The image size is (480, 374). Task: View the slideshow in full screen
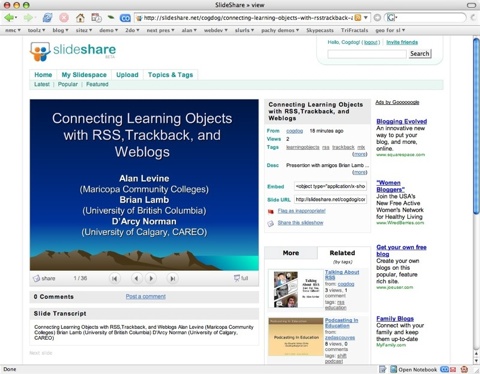[x=241, y=278]
